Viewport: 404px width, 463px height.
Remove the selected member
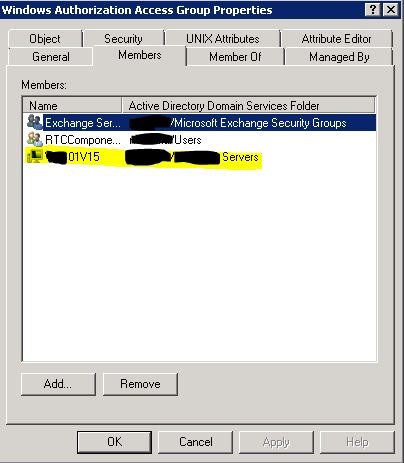(x=140, y=384)
